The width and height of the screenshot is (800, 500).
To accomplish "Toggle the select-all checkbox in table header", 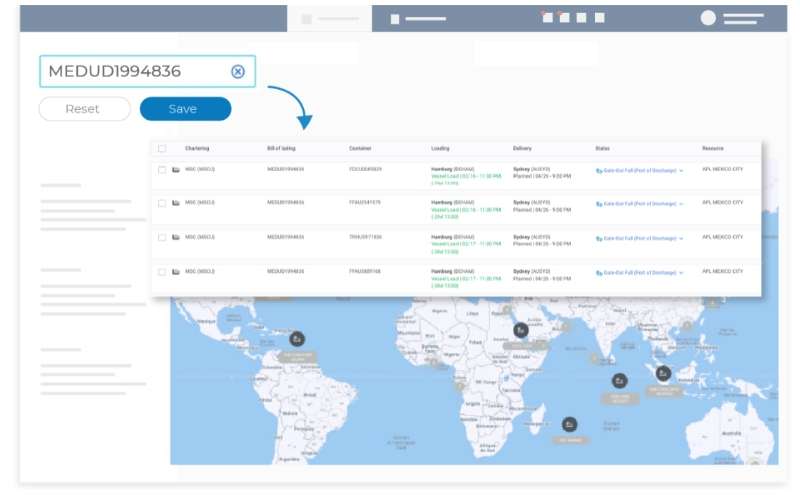I will pyautogui.click(x=162, y=148).
